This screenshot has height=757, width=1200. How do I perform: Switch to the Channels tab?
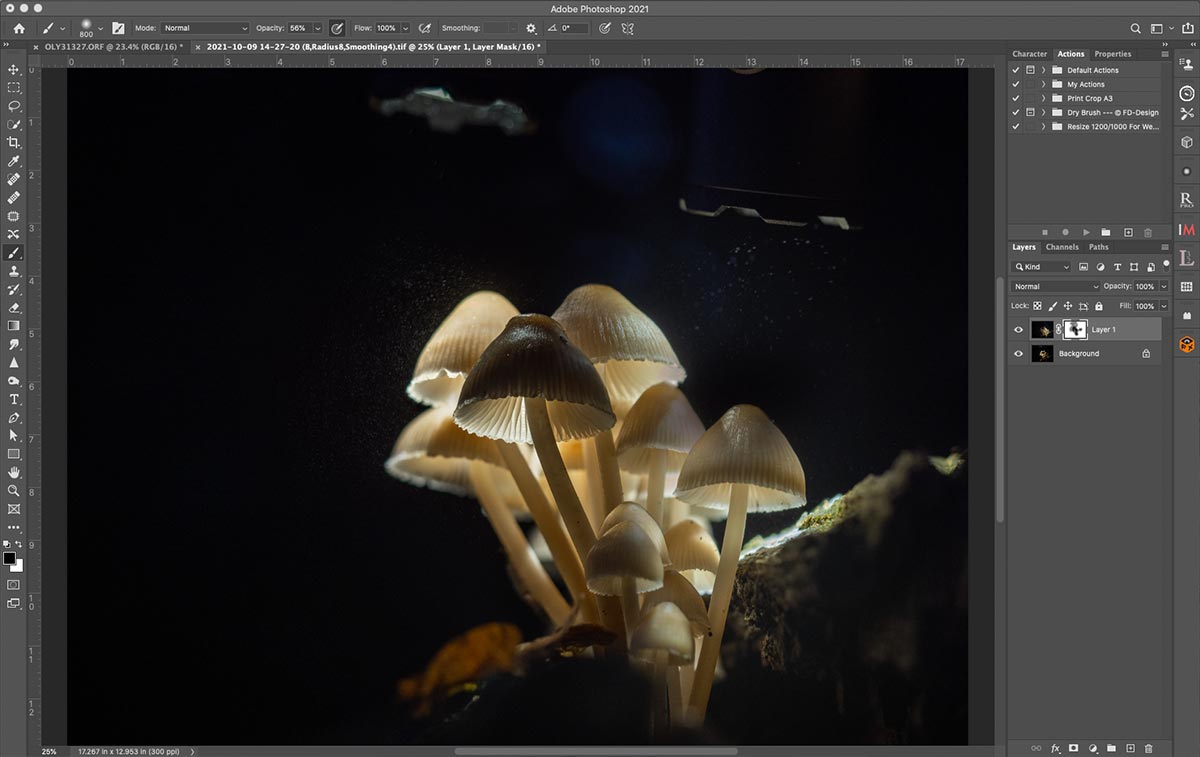tap(1061, 247)
